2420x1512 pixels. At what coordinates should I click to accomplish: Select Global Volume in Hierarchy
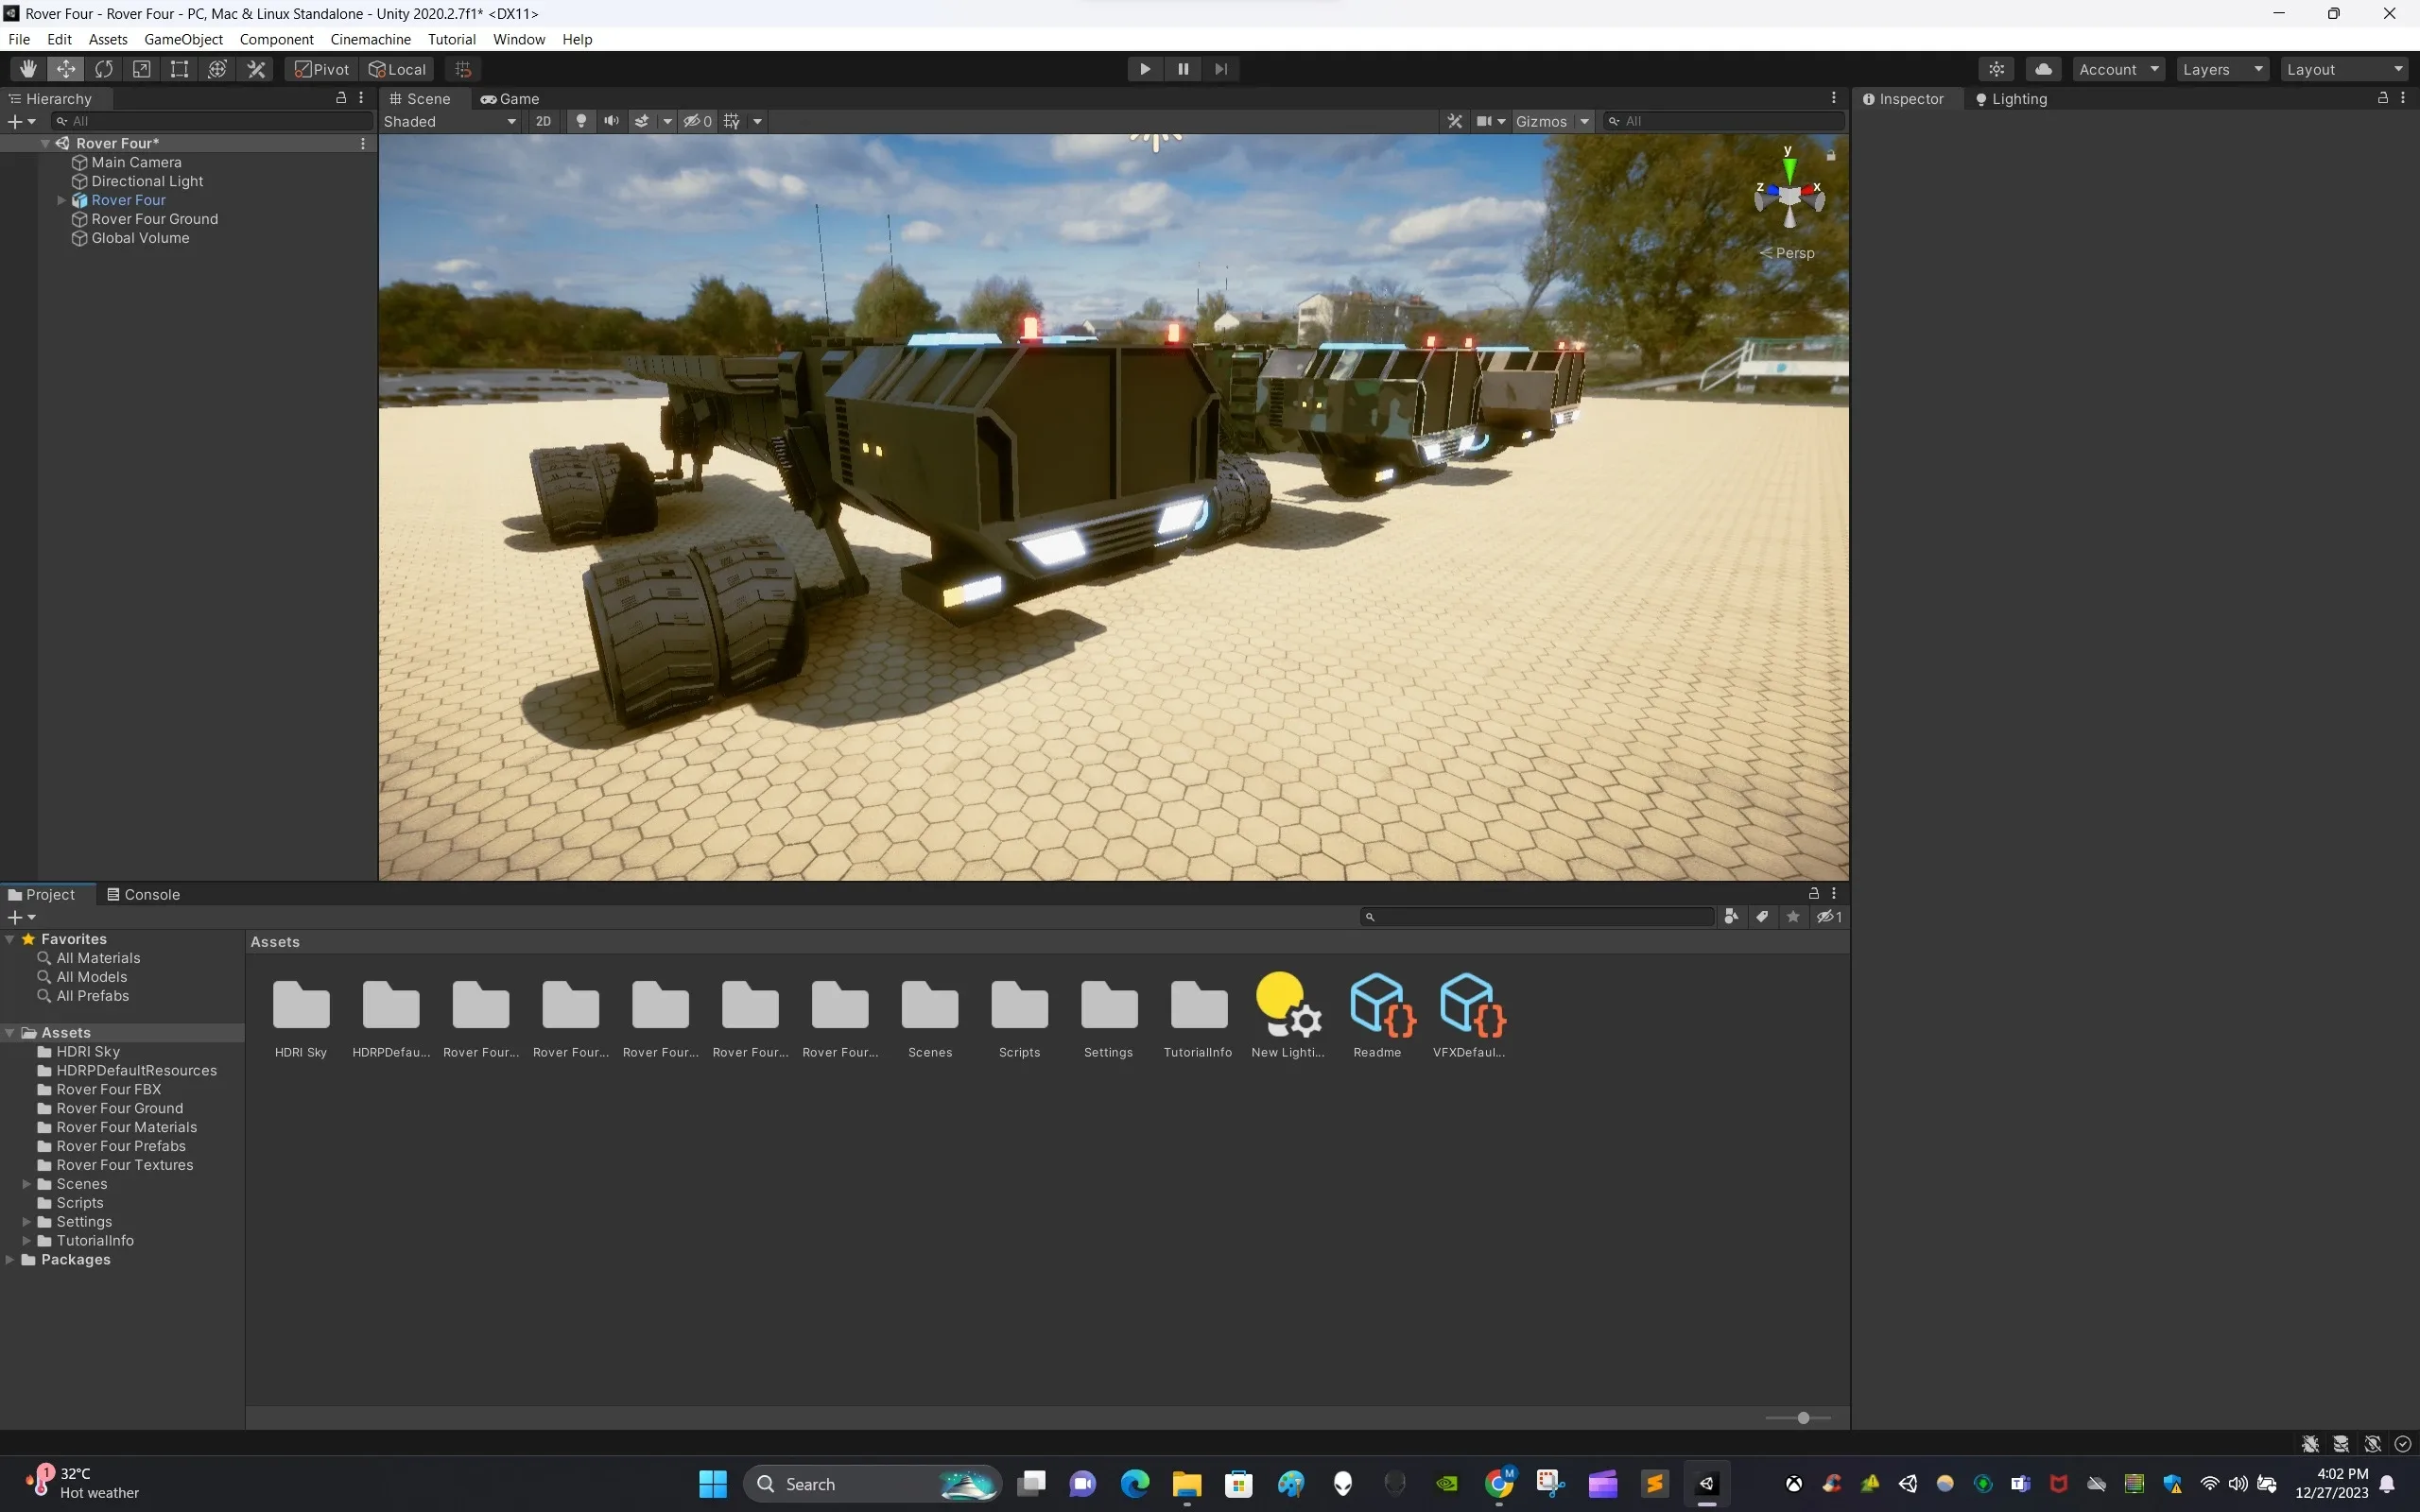140,238
